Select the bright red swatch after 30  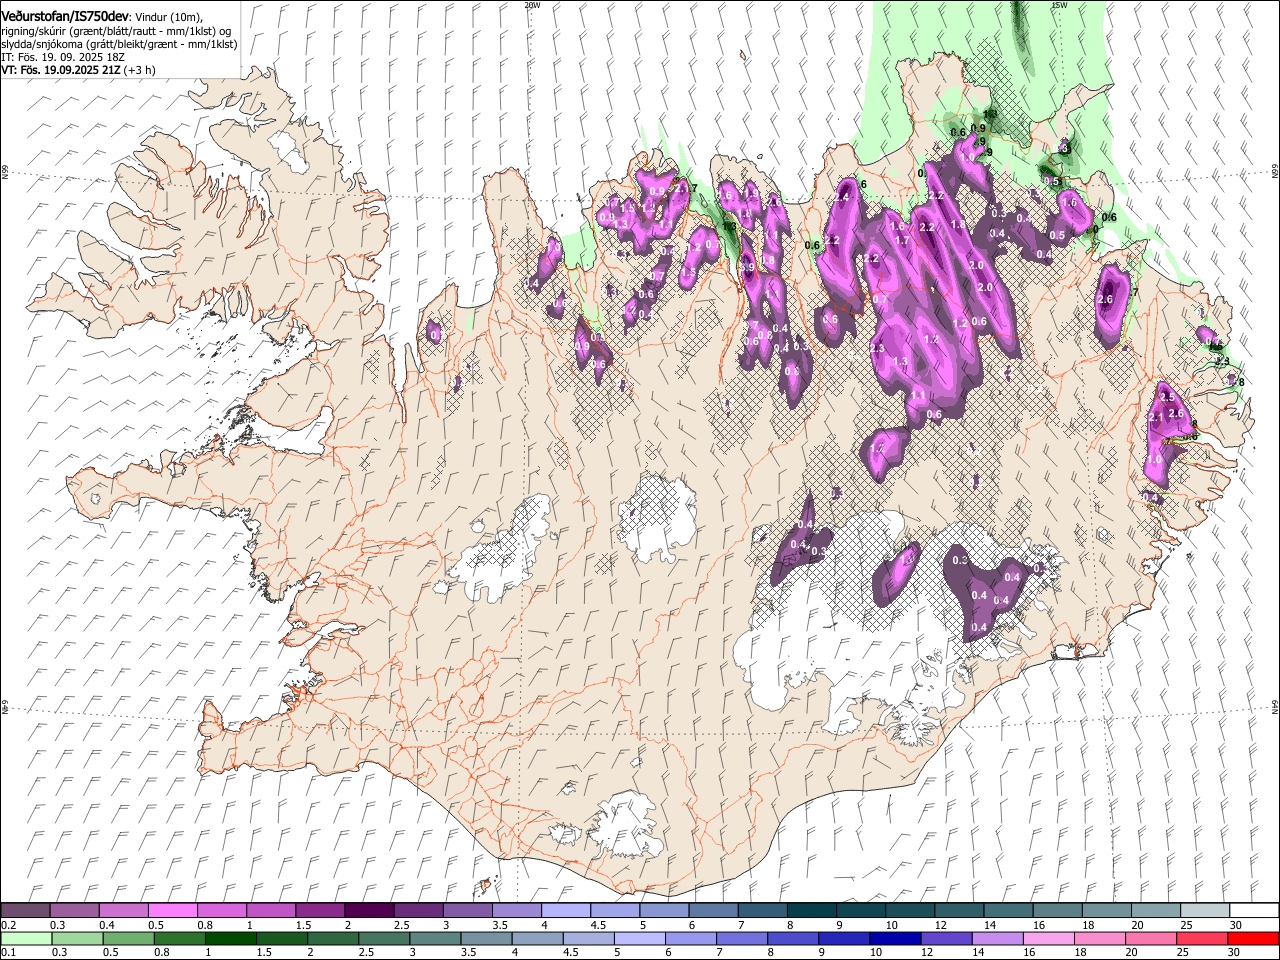(1253, 939)
